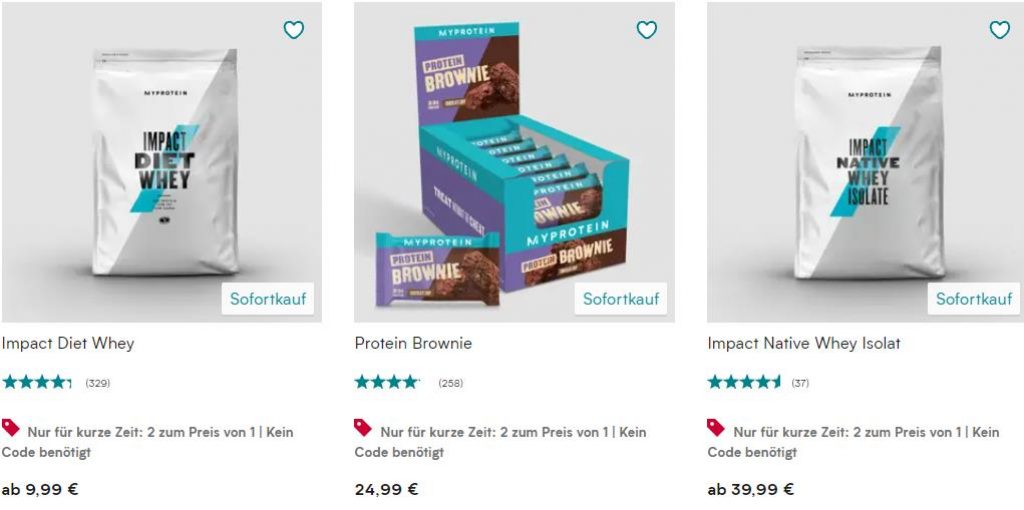Open star rating of Protein Brownie

pos(387,383)
